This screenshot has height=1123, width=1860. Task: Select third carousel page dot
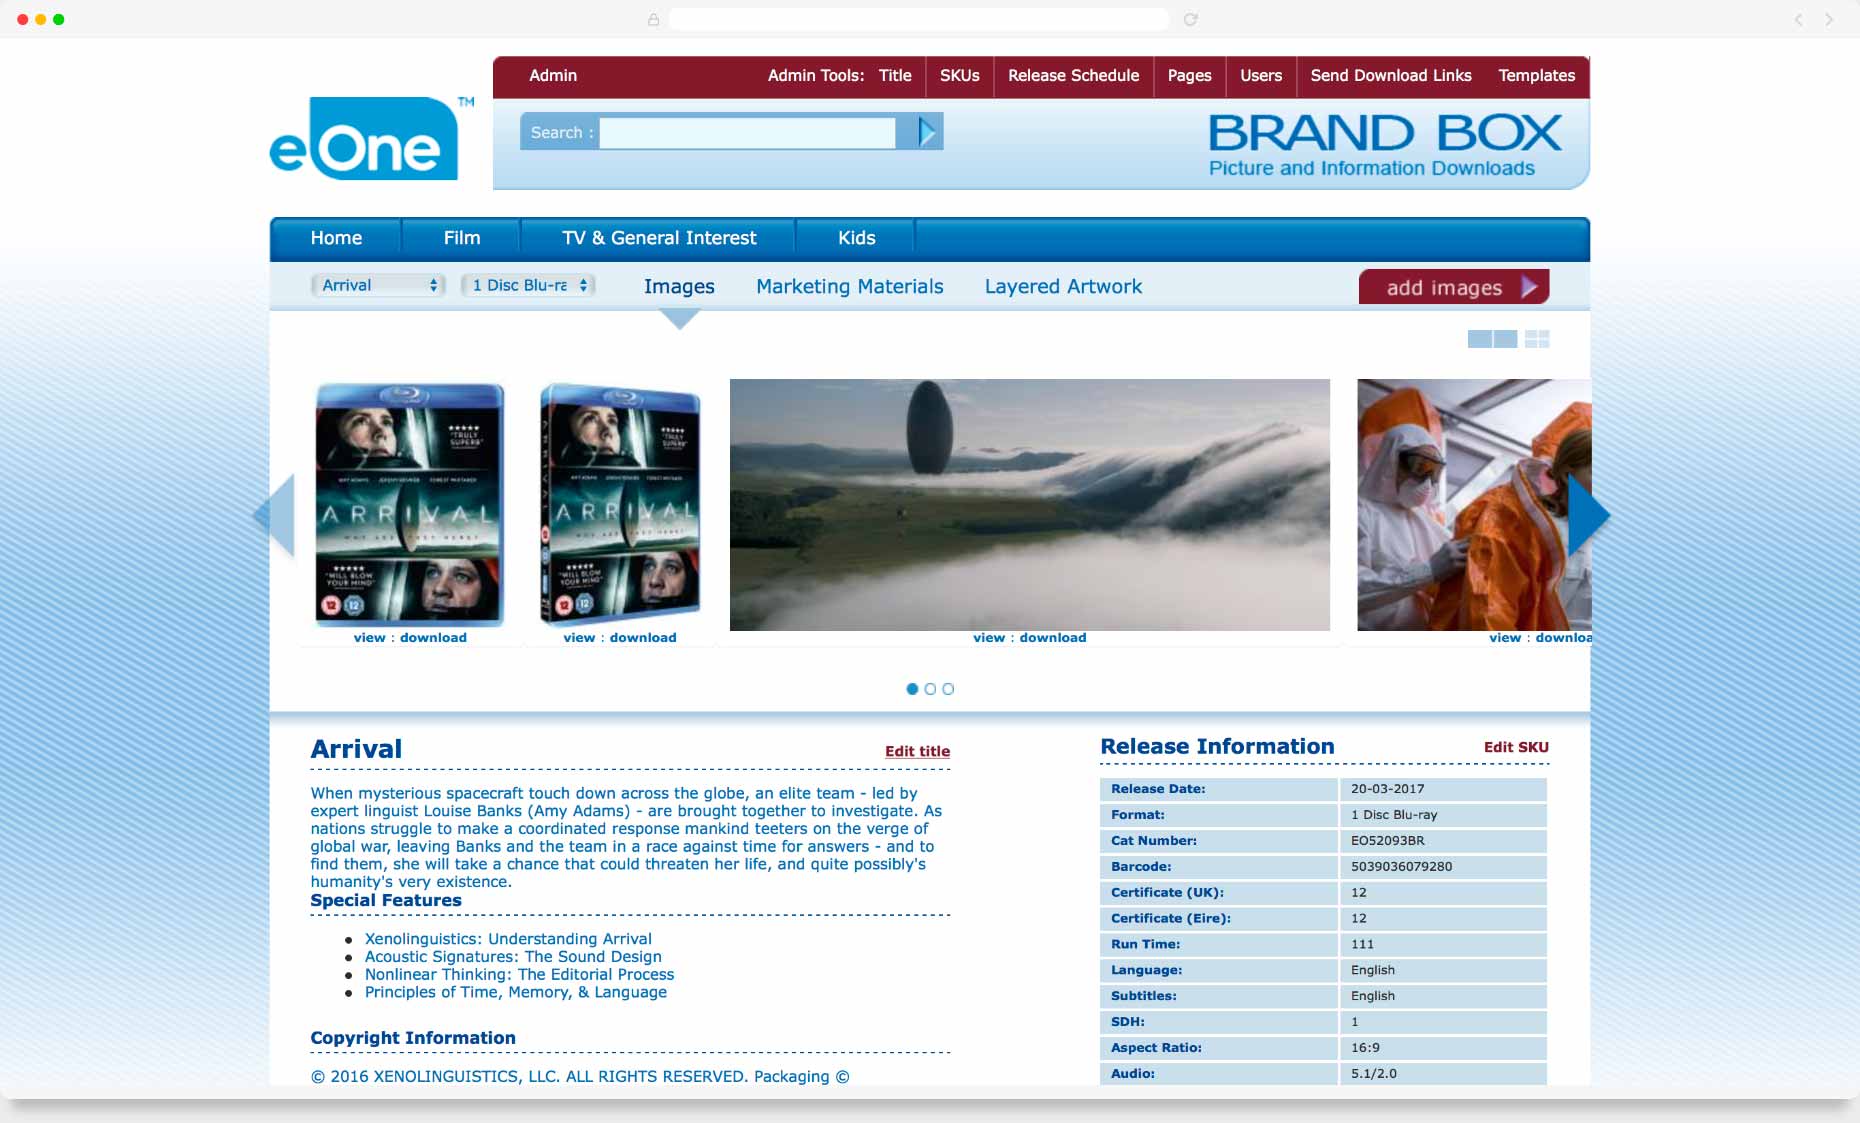coord(948,689)
